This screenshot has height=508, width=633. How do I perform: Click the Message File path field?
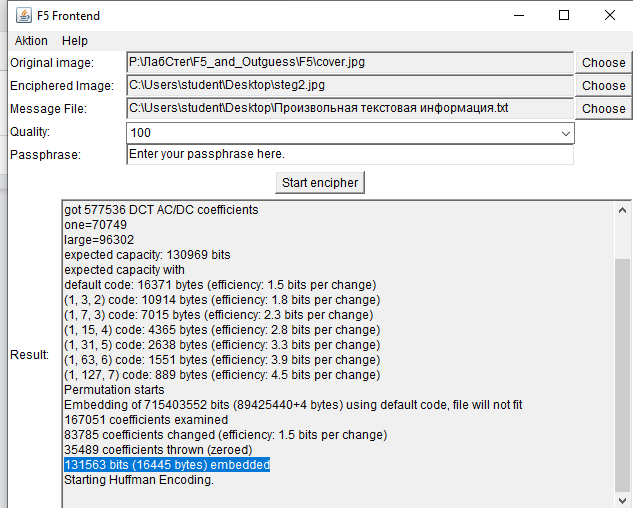[x=350, y=109]
